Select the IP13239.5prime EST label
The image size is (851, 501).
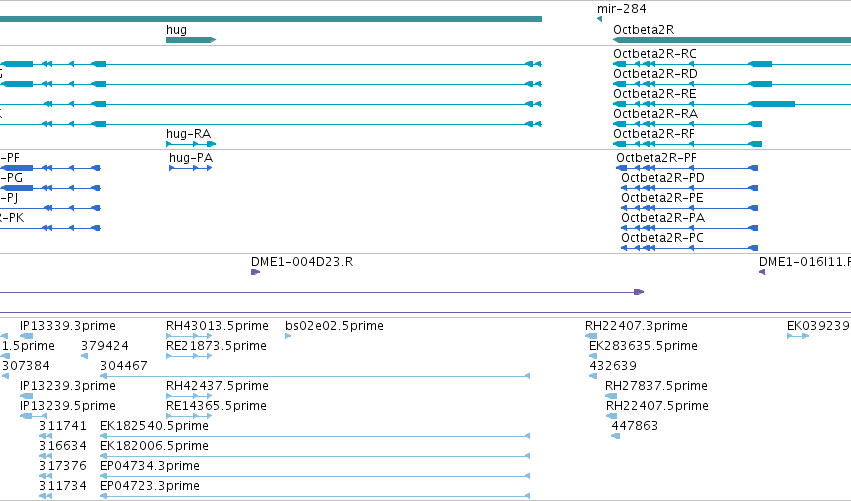68,407
